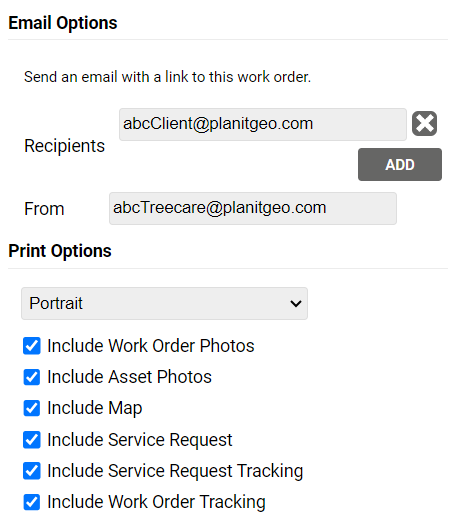This screenshot has width=455, height=522.
Task: Uncheck the Include Work Order Photos checkbox
Action: tap(32, 346)
